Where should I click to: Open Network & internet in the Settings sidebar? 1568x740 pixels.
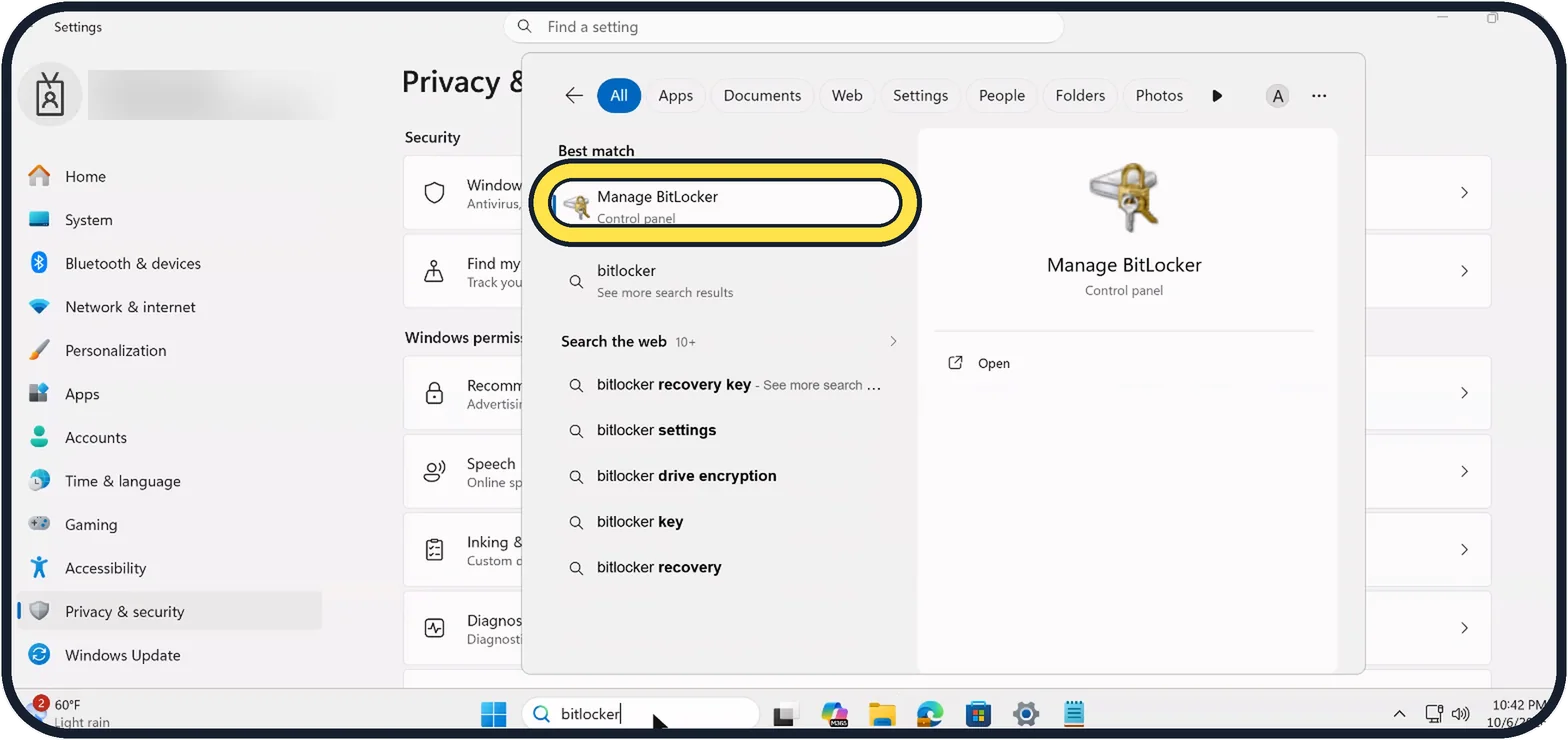click(x=170, y=307)
